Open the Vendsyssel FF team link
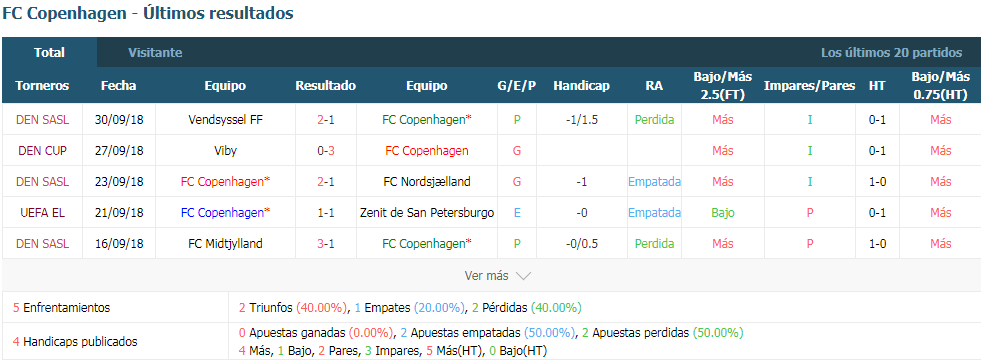 [x=225, y=119]
